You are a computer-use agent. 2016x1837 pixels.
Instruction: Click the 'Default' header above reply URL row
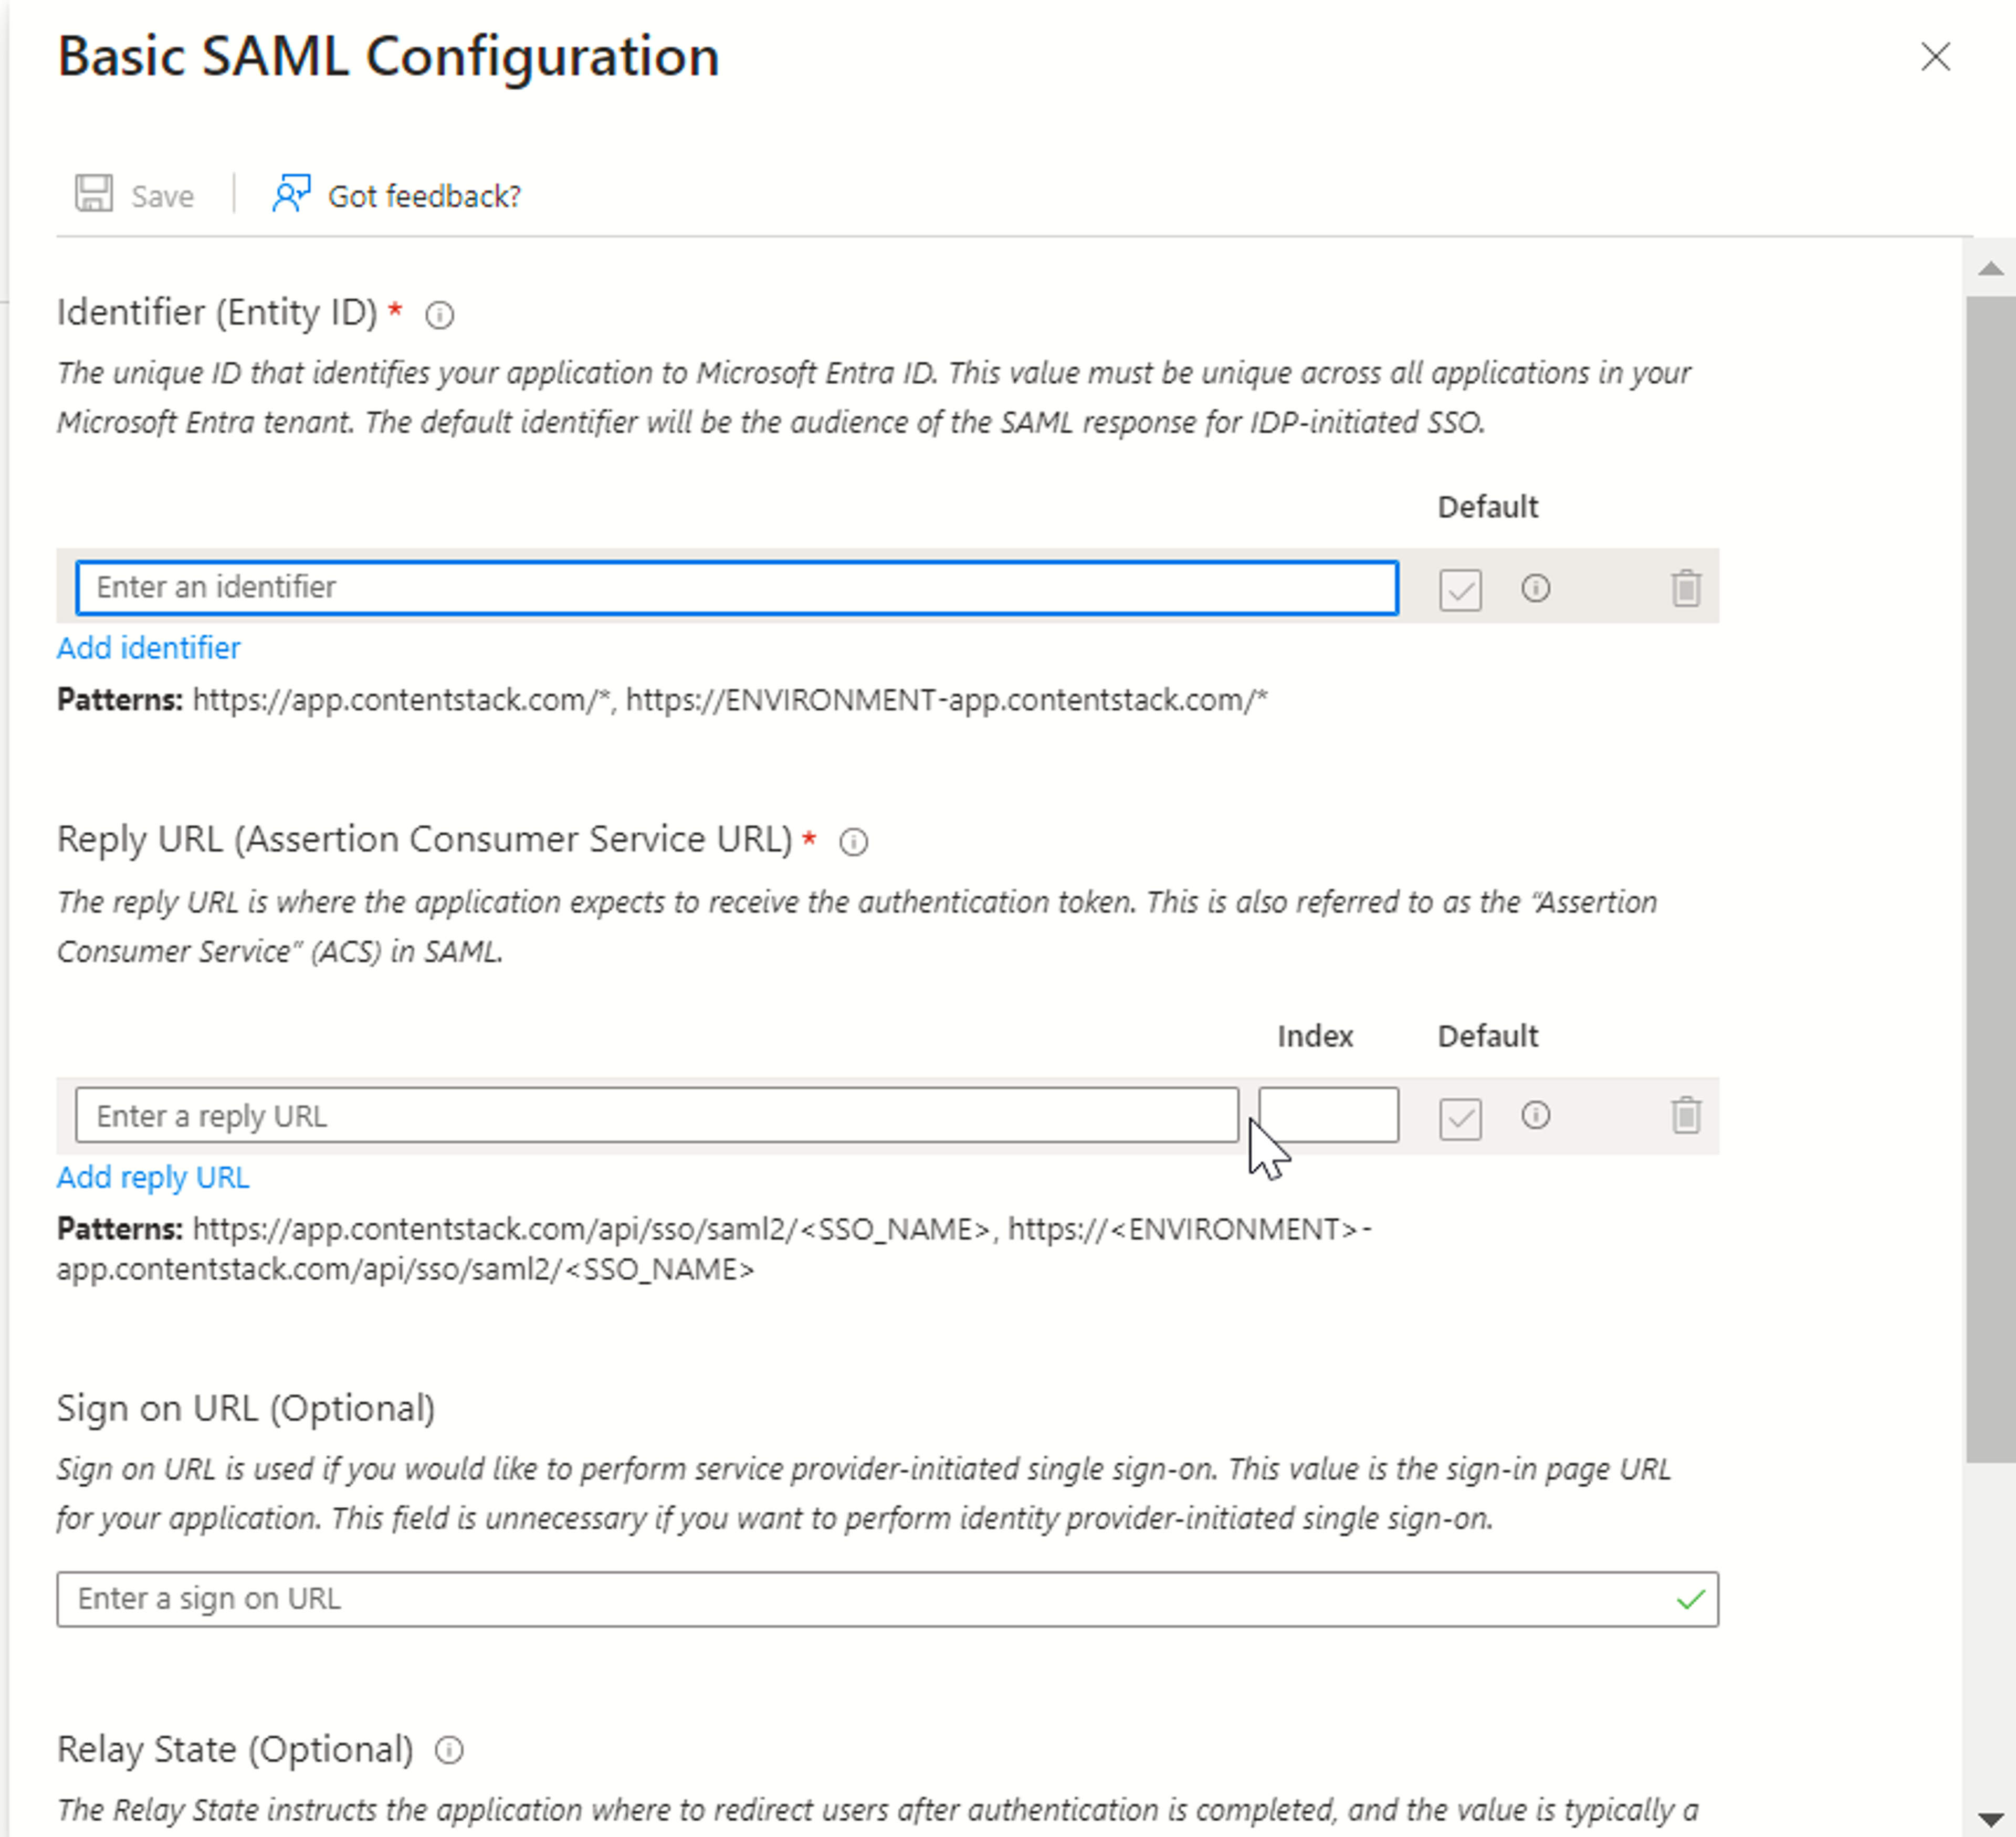[1487, 1036]
